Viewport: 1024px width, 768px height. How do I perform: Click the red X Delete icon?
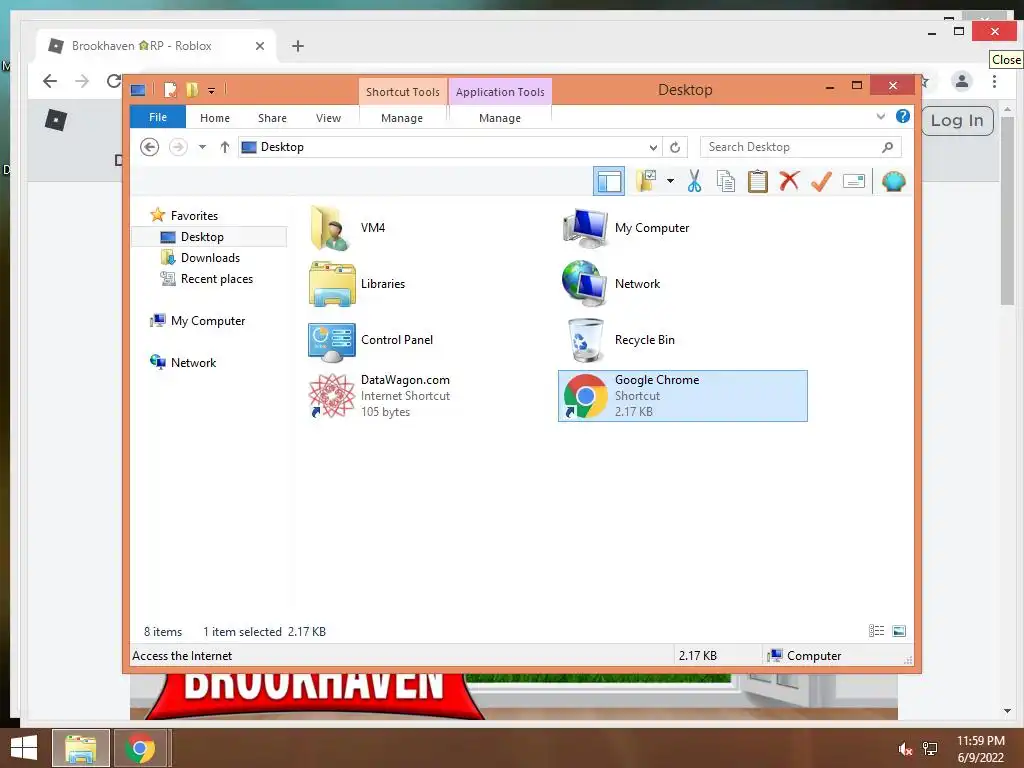pyautogui.click(x=789, y=181)
